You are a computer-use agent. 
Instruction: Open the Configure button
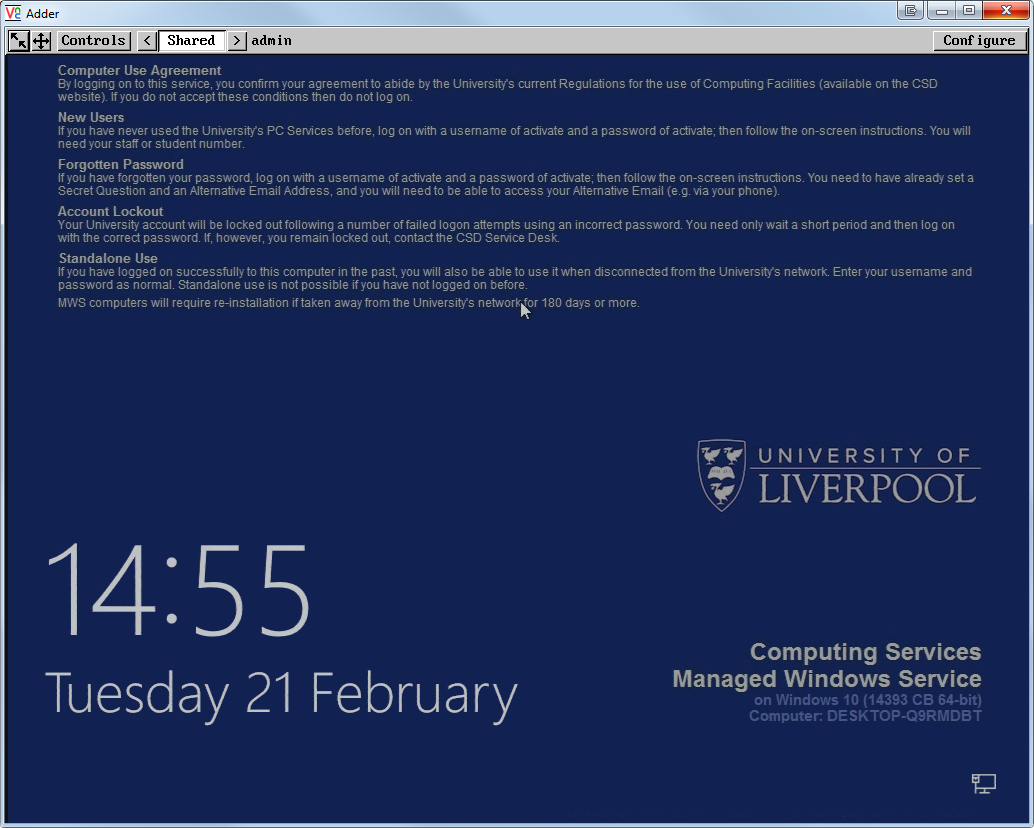(x=979, y=41)
